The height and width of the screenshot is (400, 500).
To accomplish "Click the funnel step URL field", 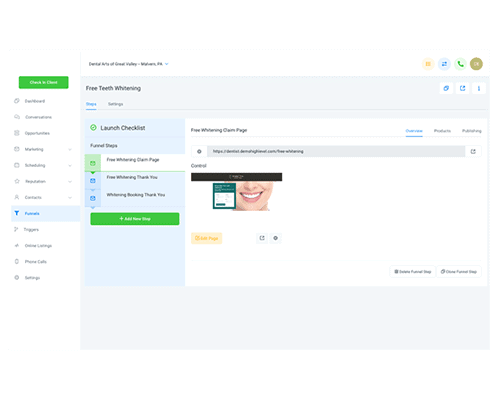I will click(336, 151).
